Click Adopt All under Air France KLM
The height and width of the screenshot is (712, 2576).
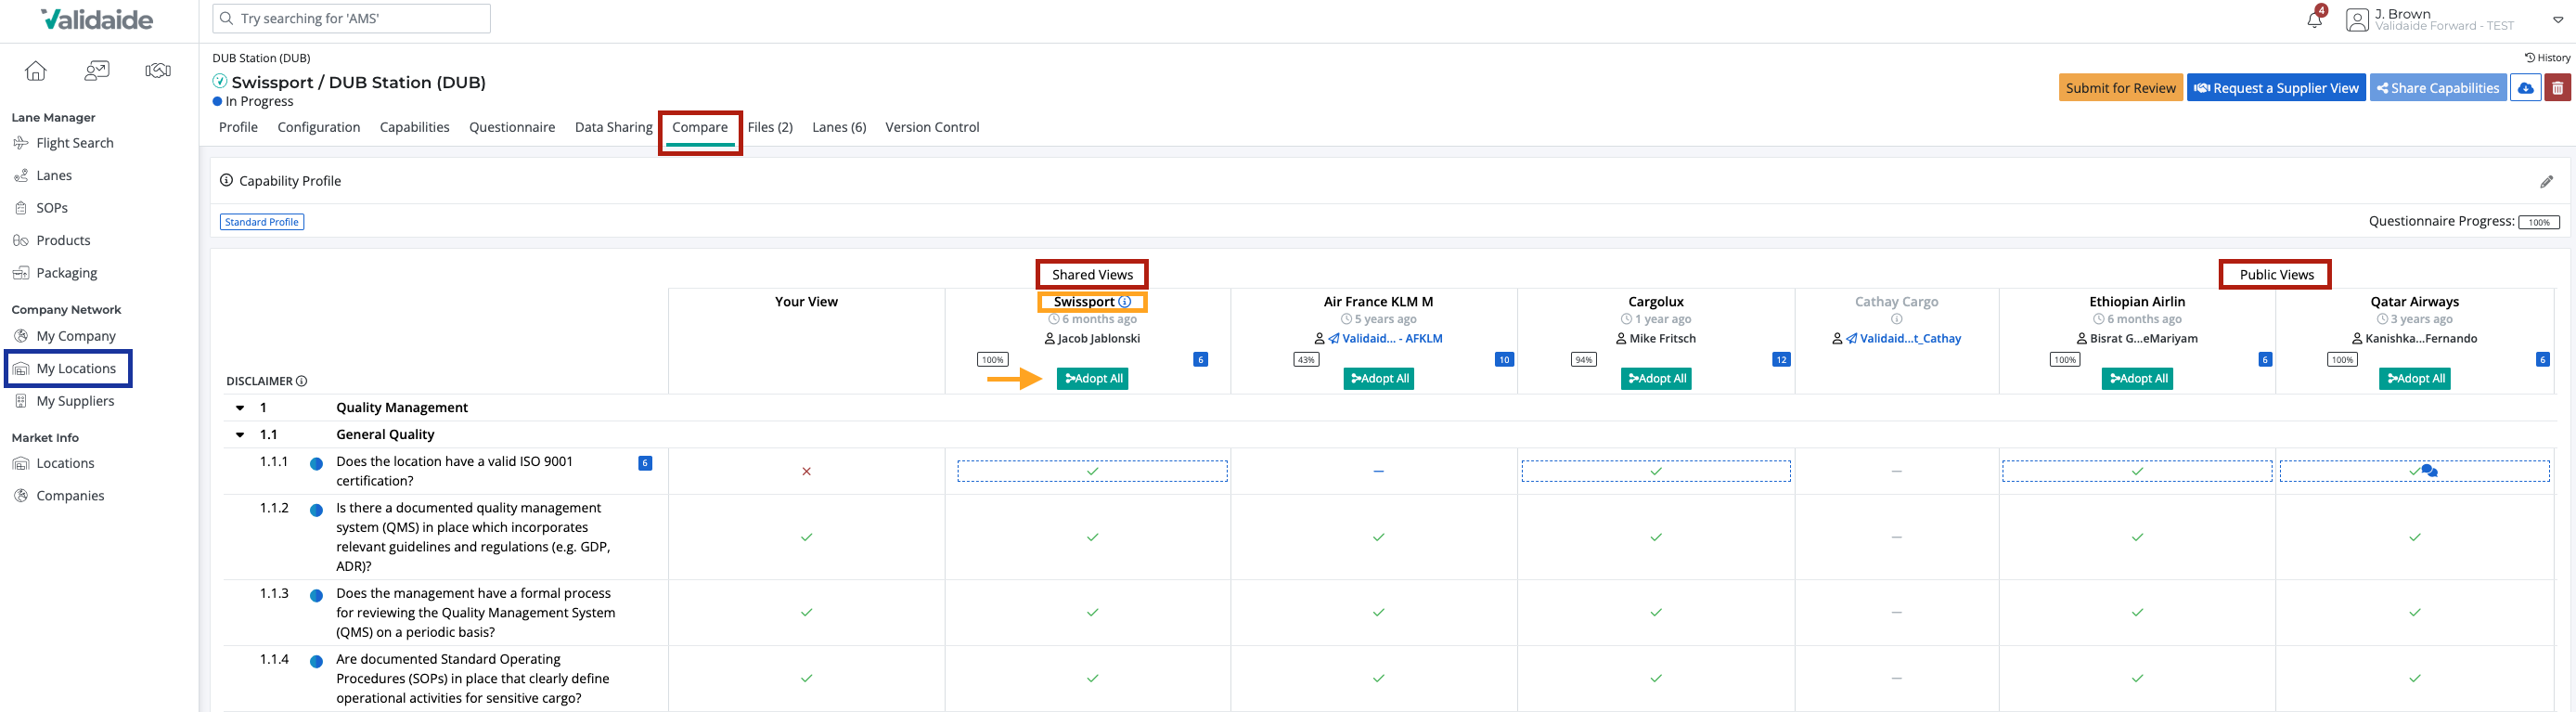point(1379,379)
